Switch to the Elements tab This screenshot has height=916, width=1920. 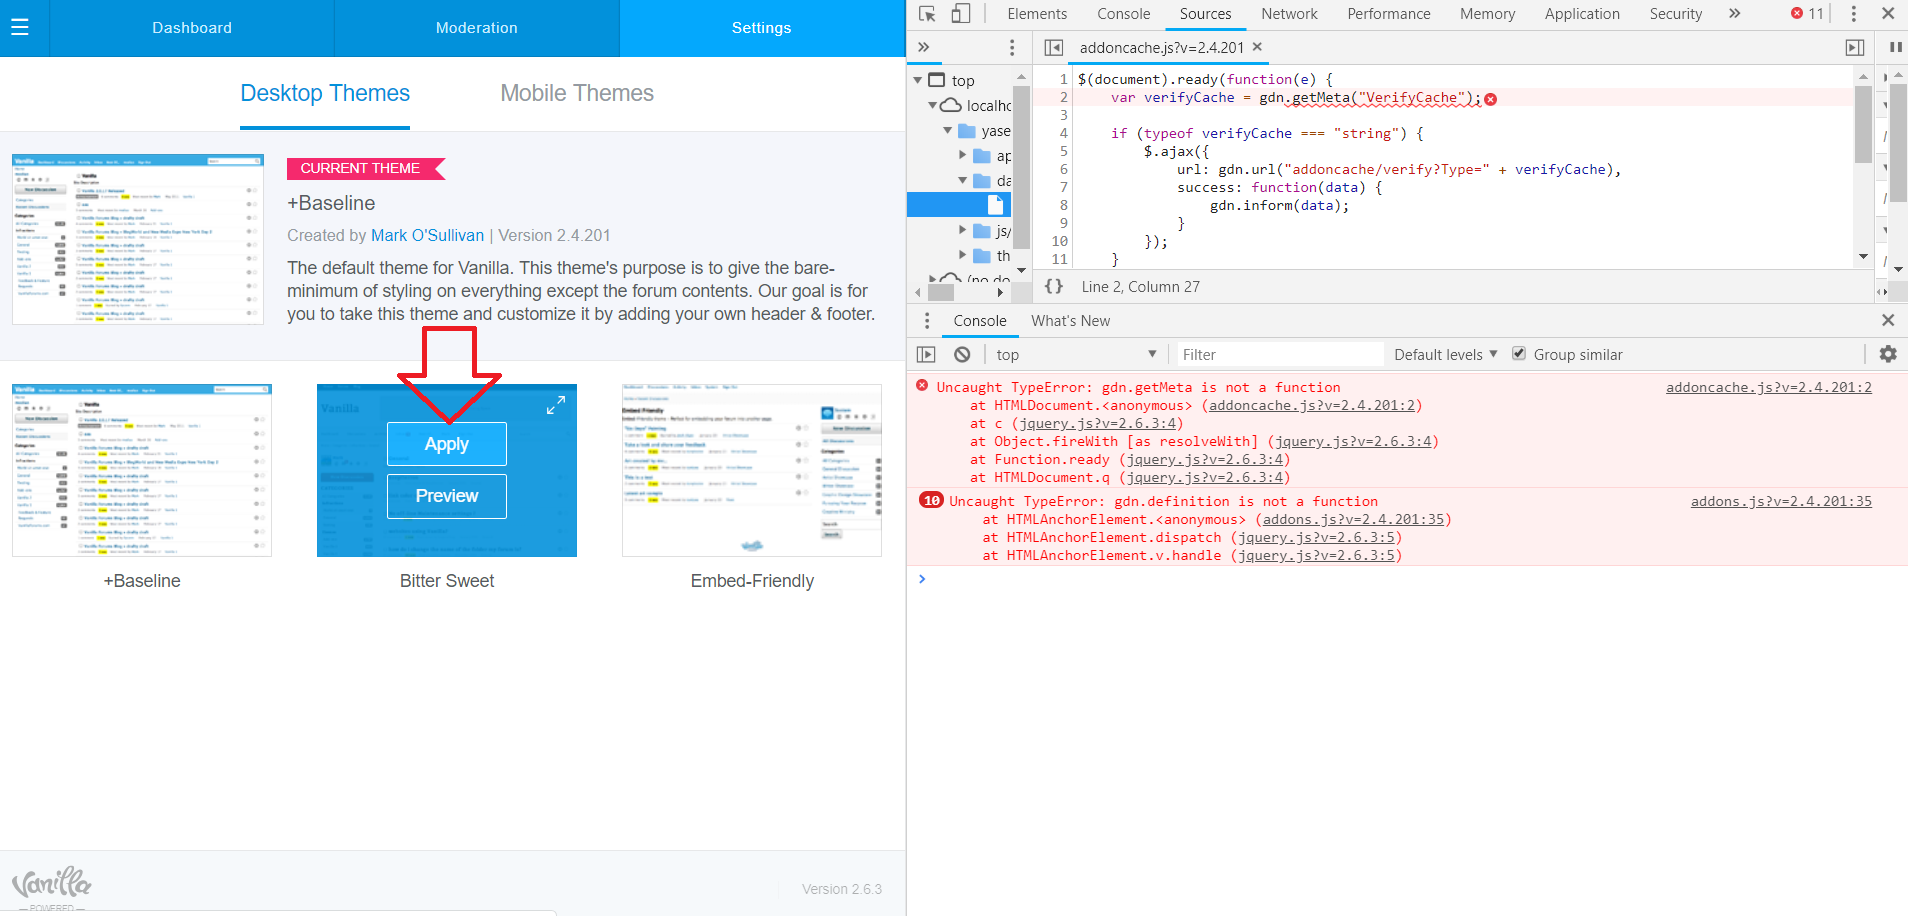click(1037, 14)
